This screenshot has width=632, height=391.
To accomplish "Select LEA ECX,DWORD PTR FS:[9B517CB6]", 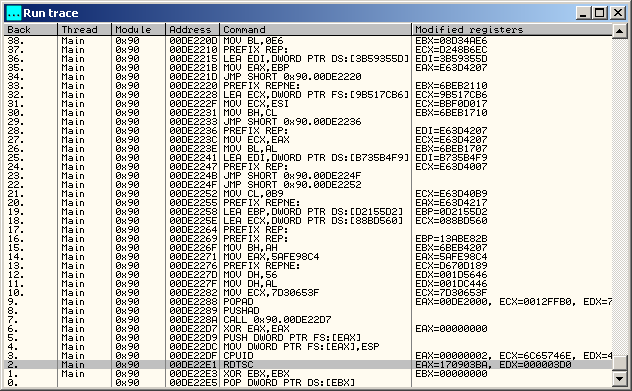I will [x=316, y=95].
